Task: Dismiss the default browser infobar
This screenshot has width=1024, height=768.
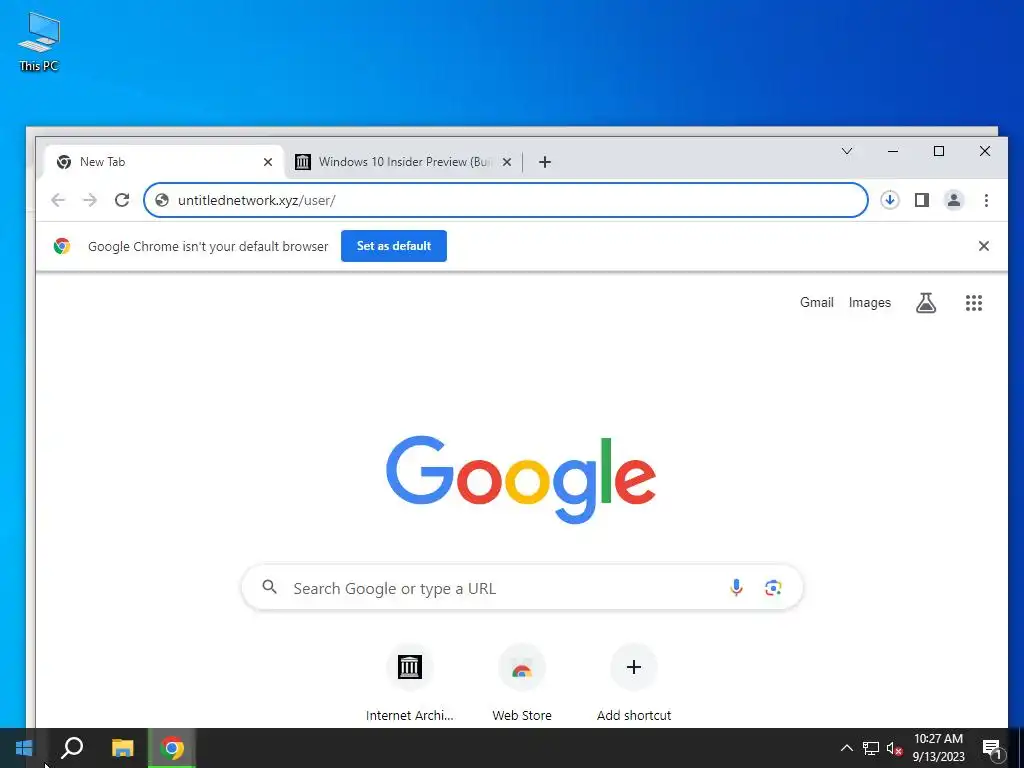Action: click(984, 246)
